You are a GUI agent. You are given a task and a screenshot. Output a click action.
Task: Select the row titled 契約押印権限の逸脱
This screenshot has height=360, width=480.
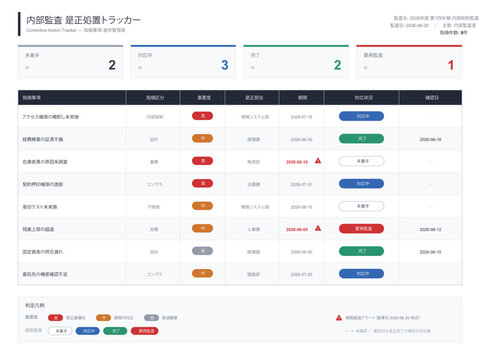(240, 184)
